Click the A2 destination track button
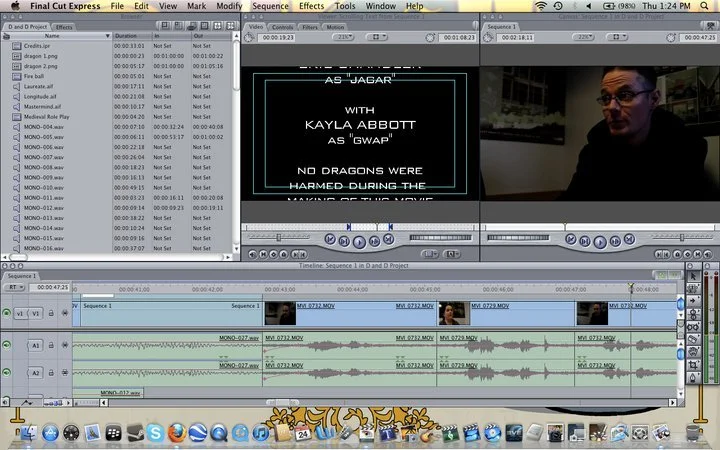 tap(36, 373)
